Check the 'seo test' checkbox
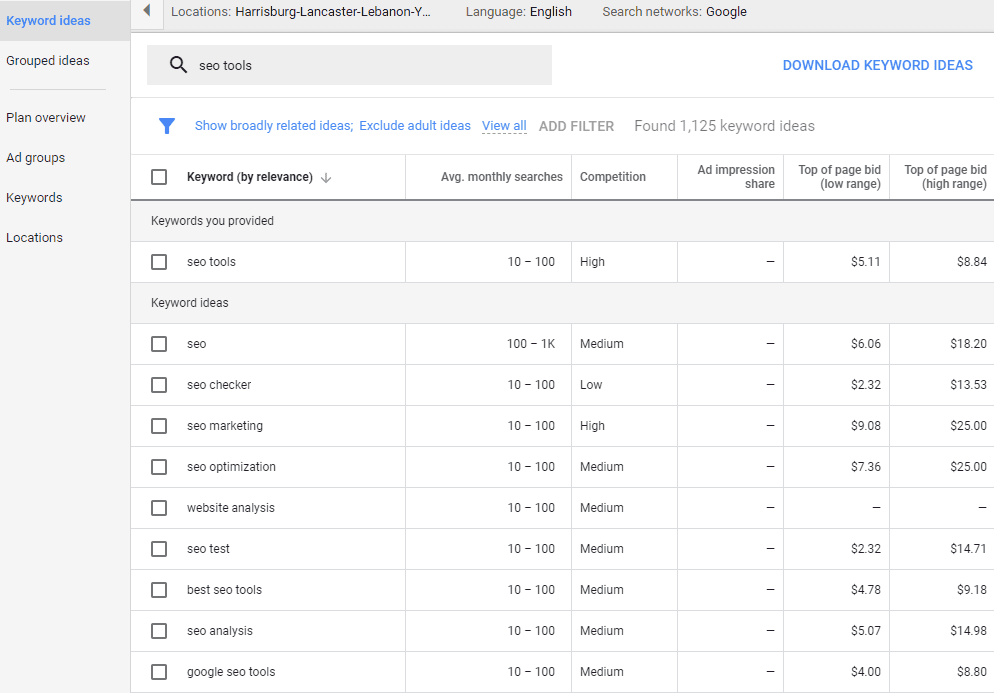This screenshot has height=693, width=994. [159, 549]
